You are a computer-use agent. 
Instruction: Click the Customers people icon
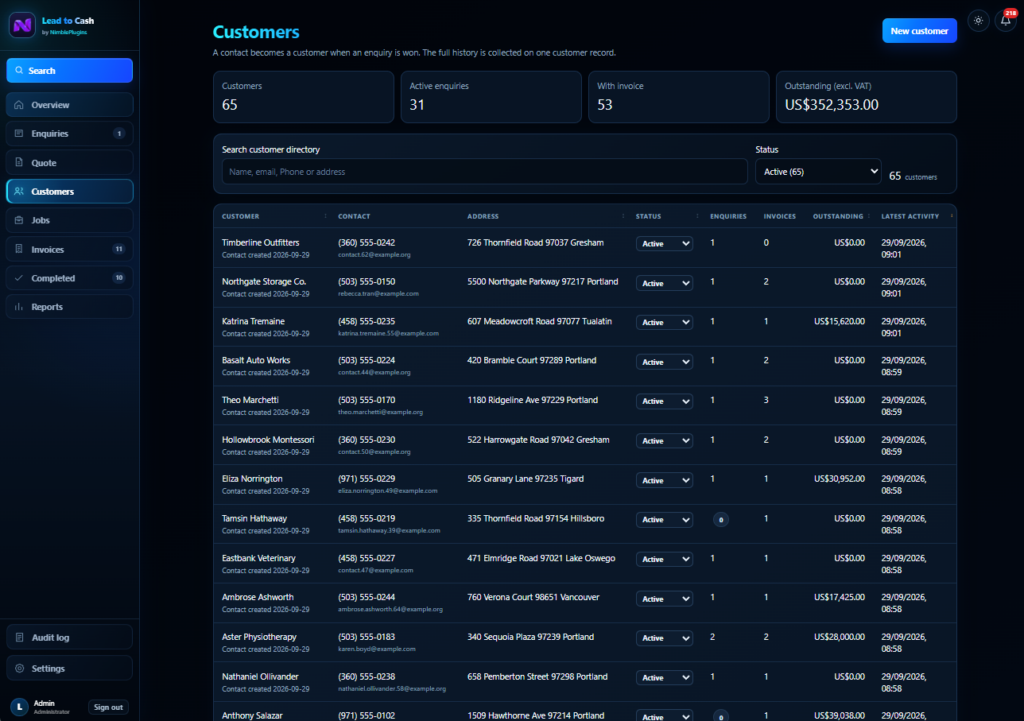pos(19,191)
